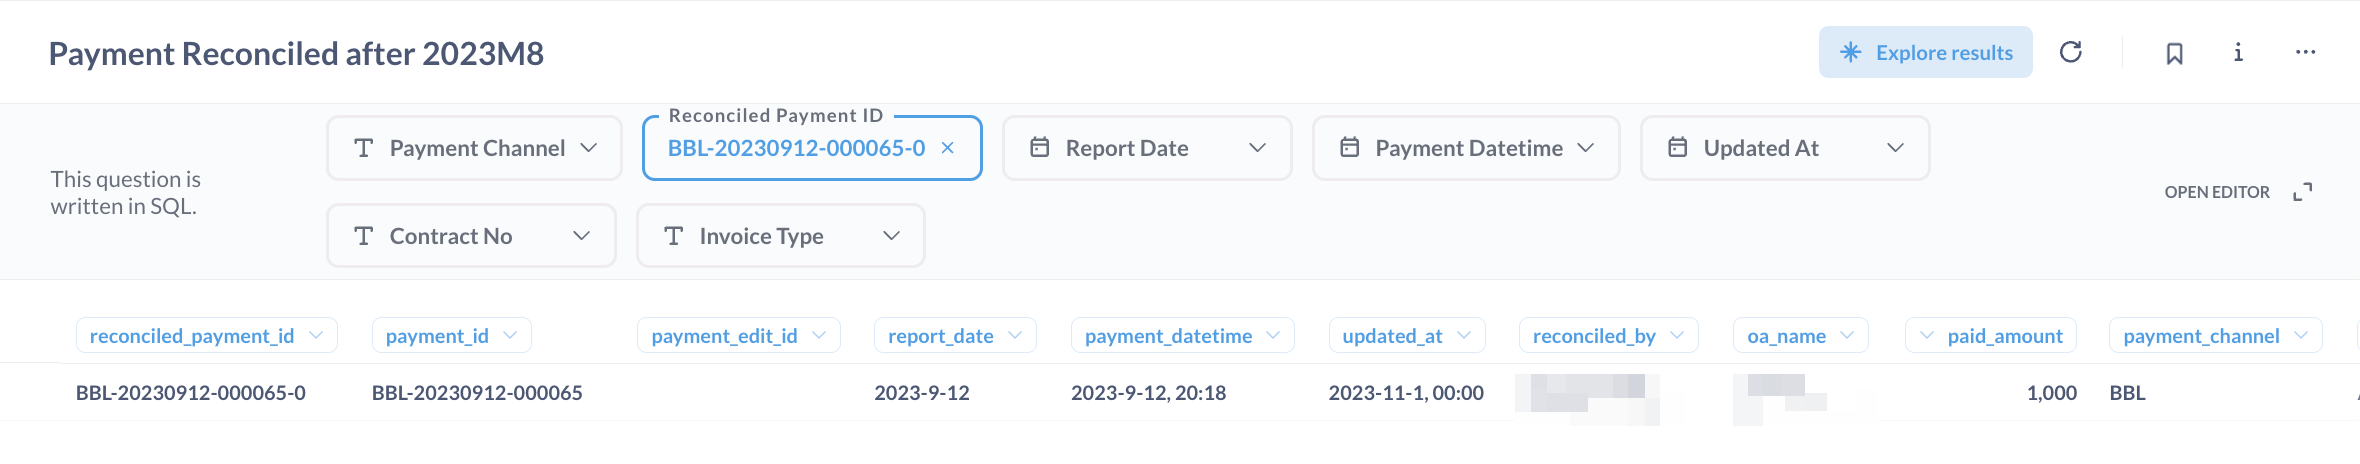Image resolution: width=2360 pixels, height=464 pixels.
Task: Open the three-dot more options menu
Action: click(2305, 52)
